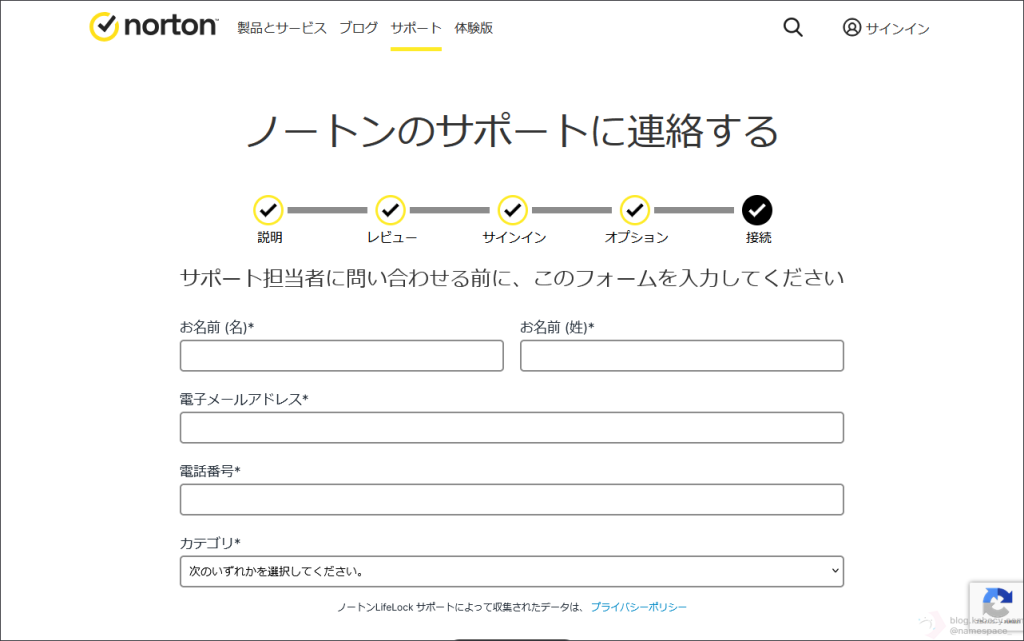
Task: Go to the サインイン step checkmark circle
Action: tap(513, 210)
